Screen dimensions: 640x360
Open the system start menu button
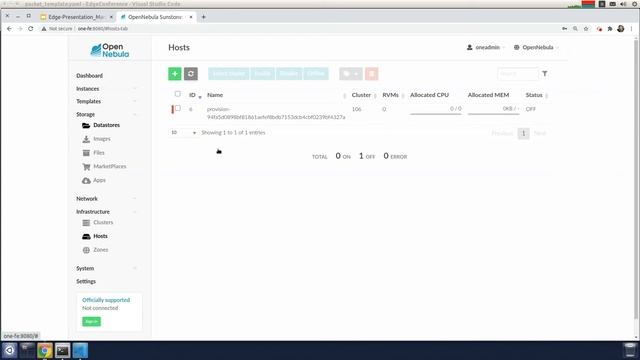9,350
